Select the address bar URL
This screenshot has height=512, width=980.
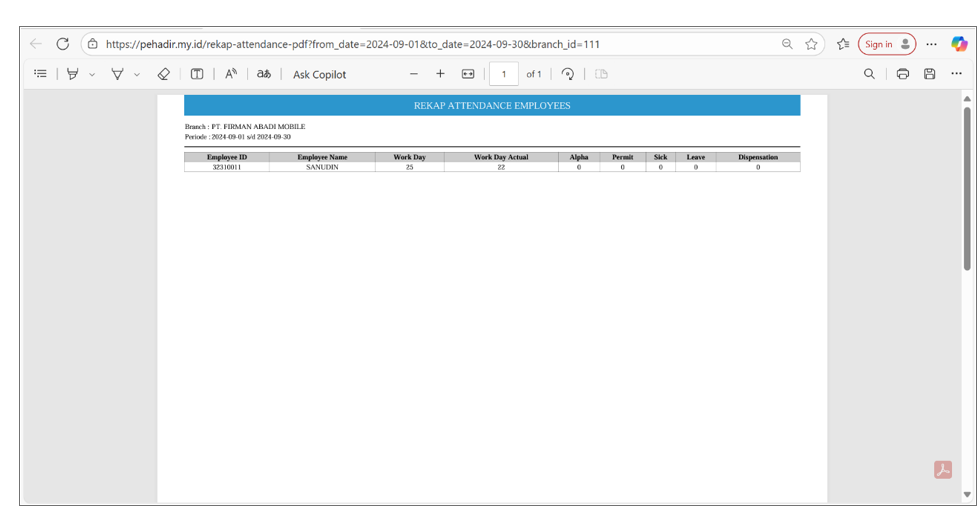coord(352,44)
